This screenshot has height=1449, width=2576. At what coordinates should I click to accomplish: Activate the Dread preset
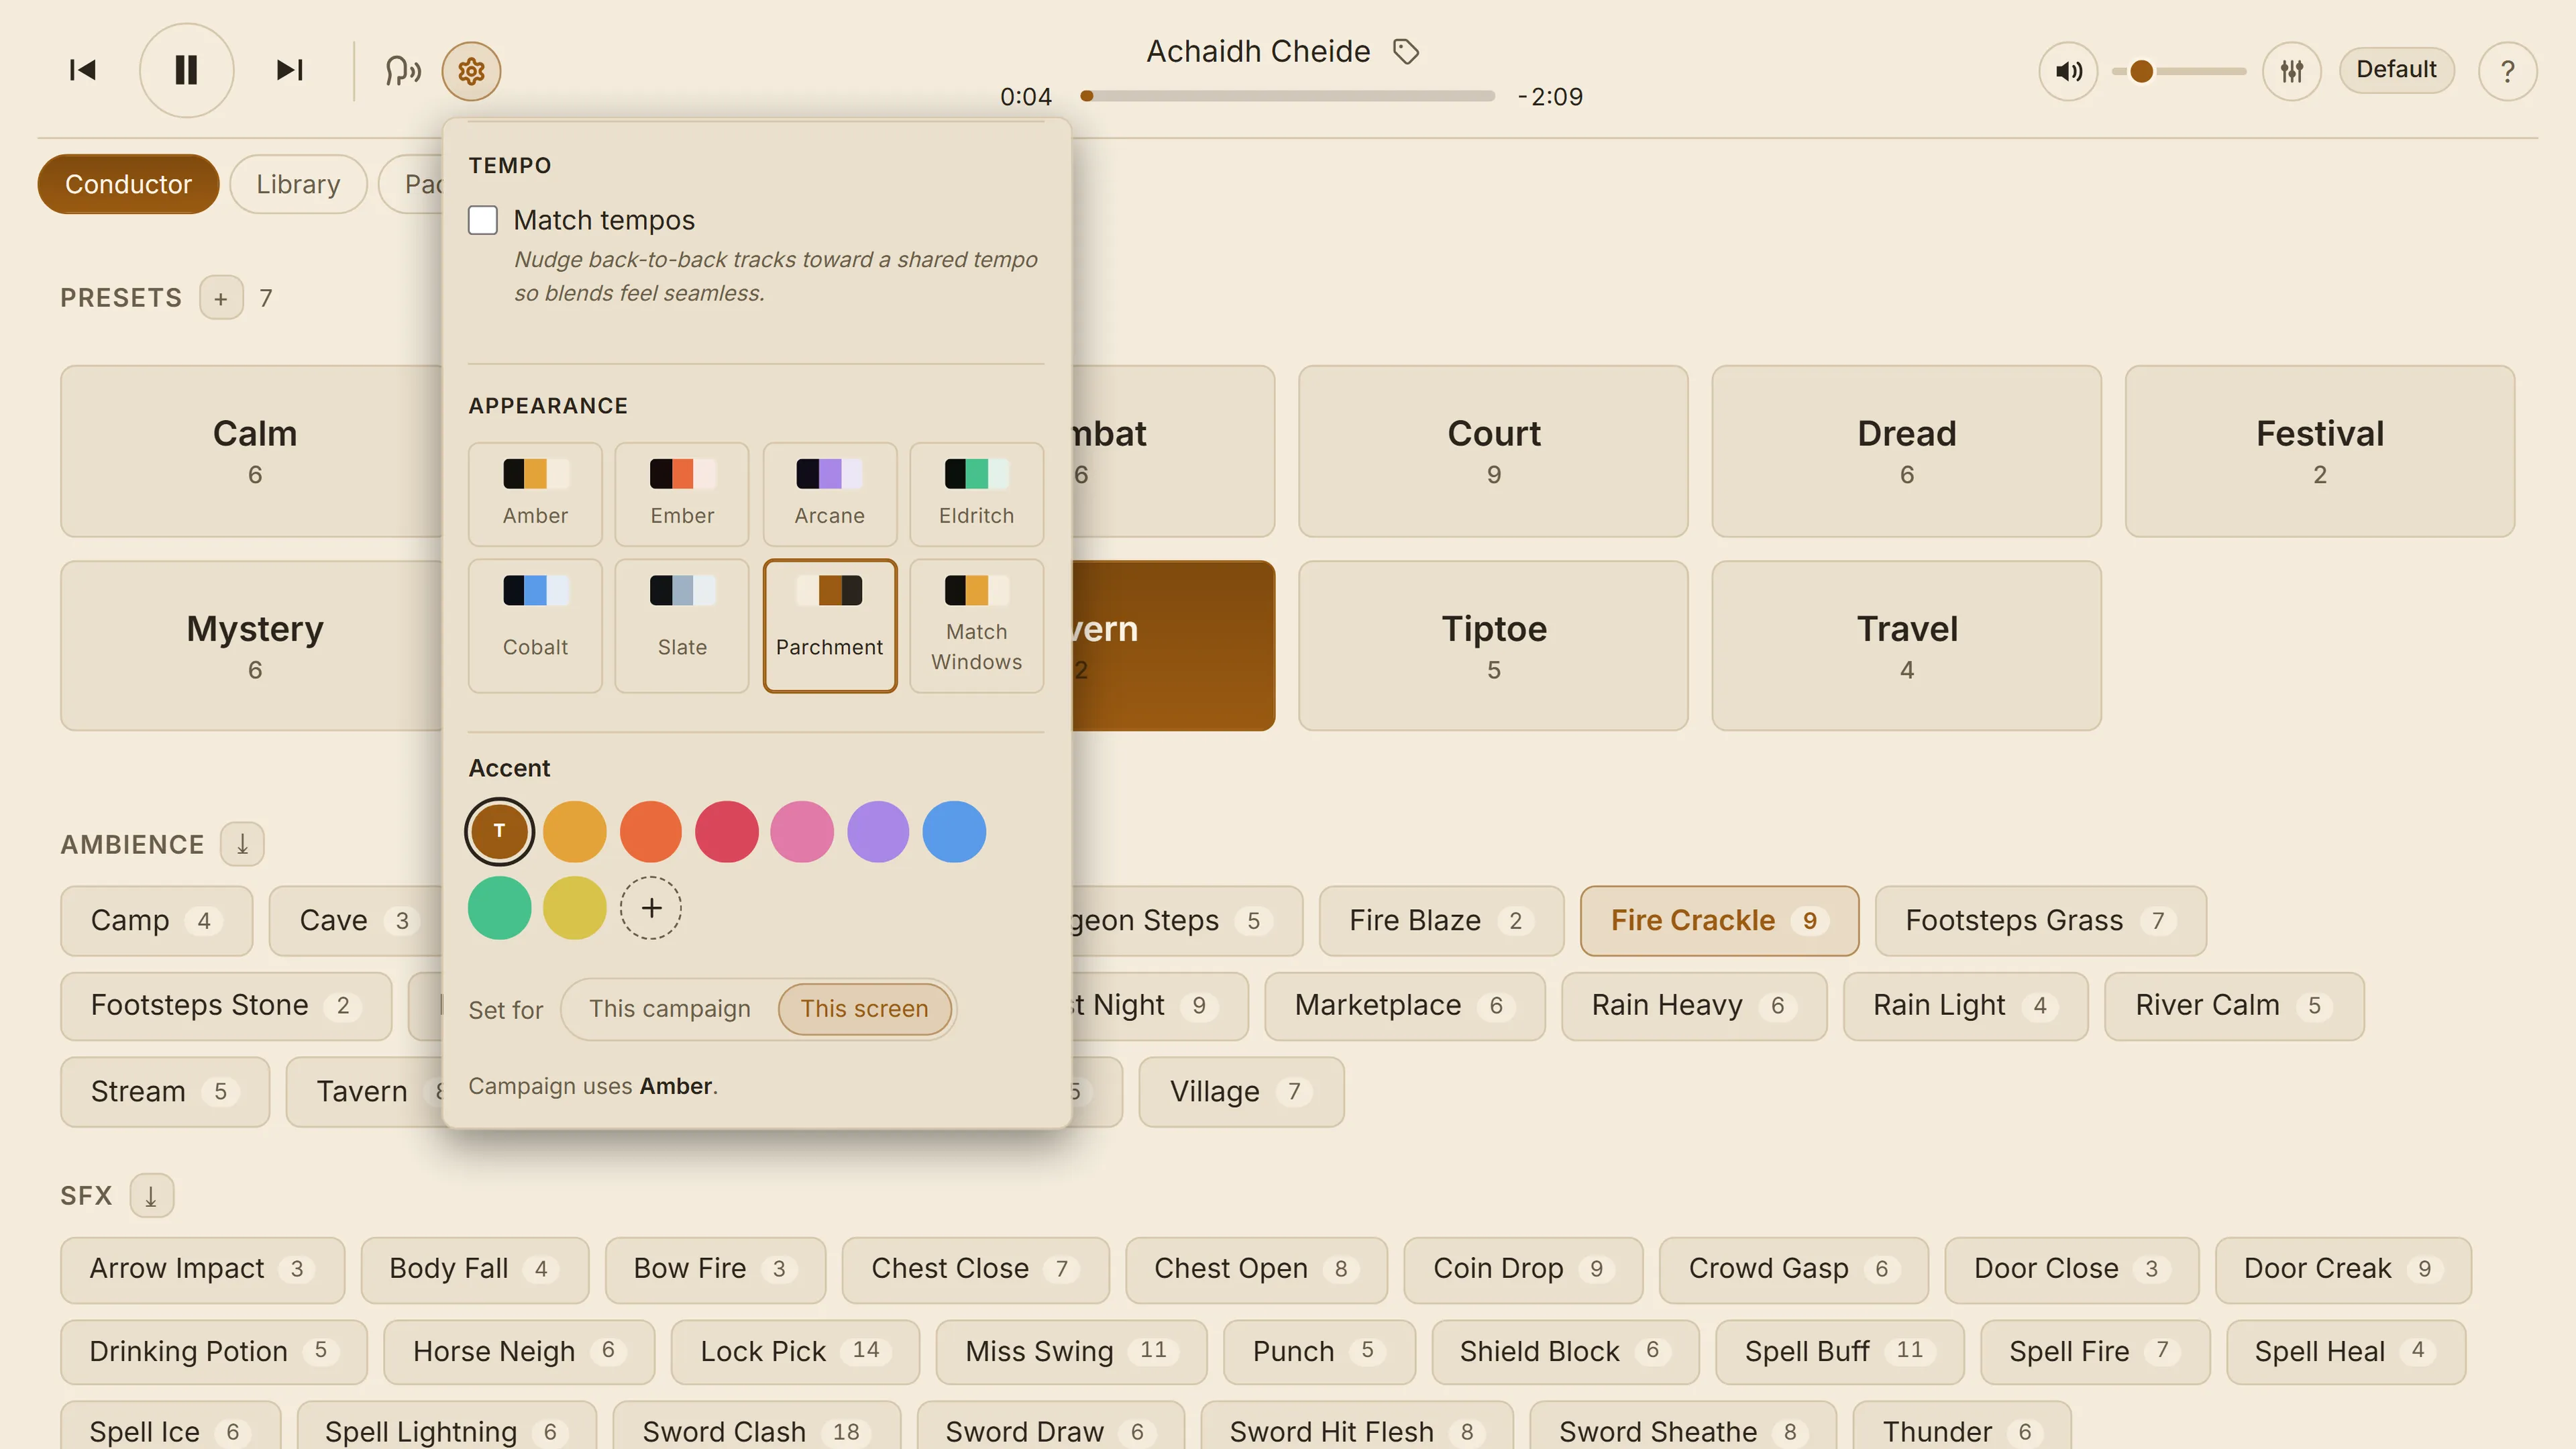[x=1906, y=451]
